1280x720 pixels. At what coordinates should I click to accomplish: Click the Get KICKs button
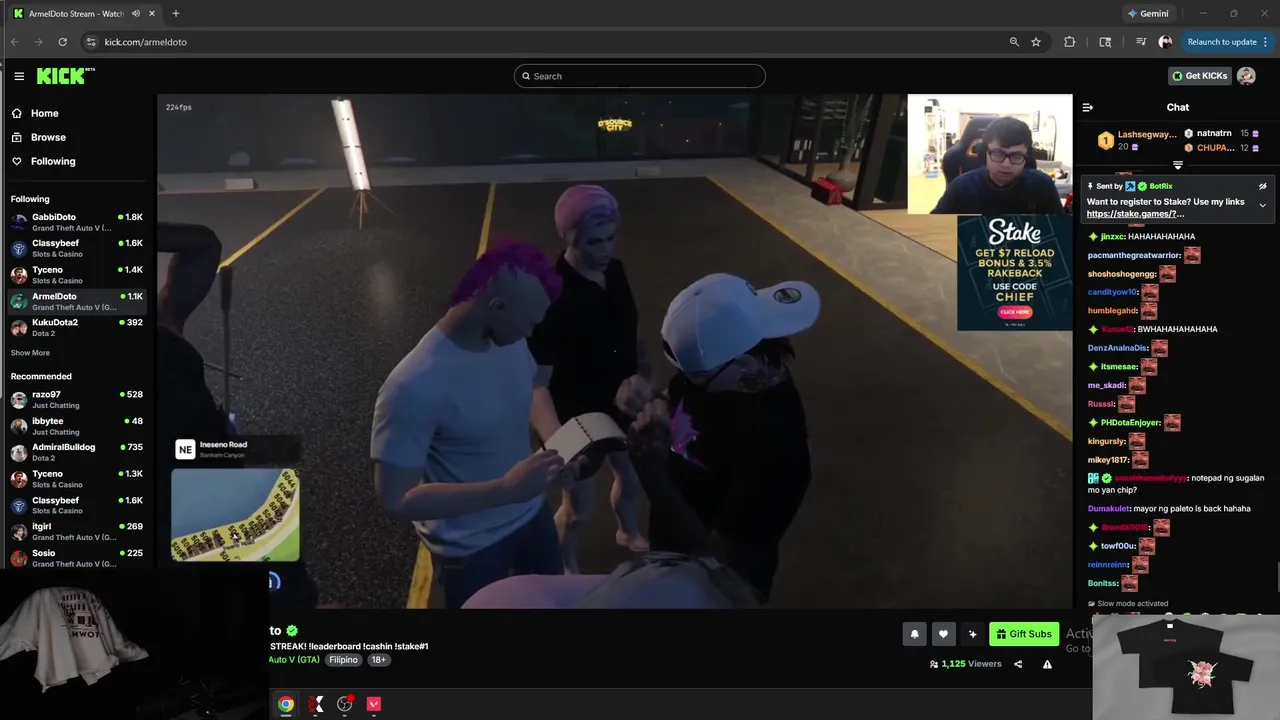pos(1199,76)
